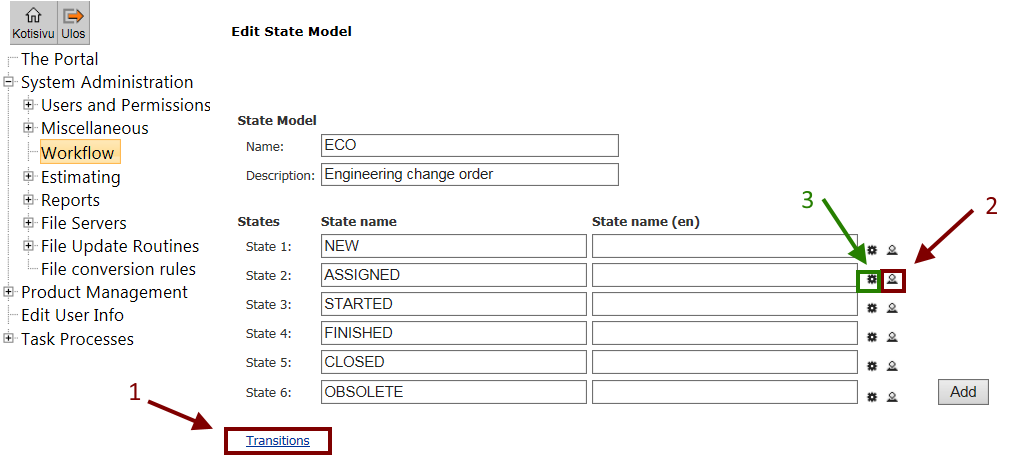Click user icon for state OBSOLETE
Image resolution: width=1024 pixels, height=462 pixels.
tap(892, 396)
